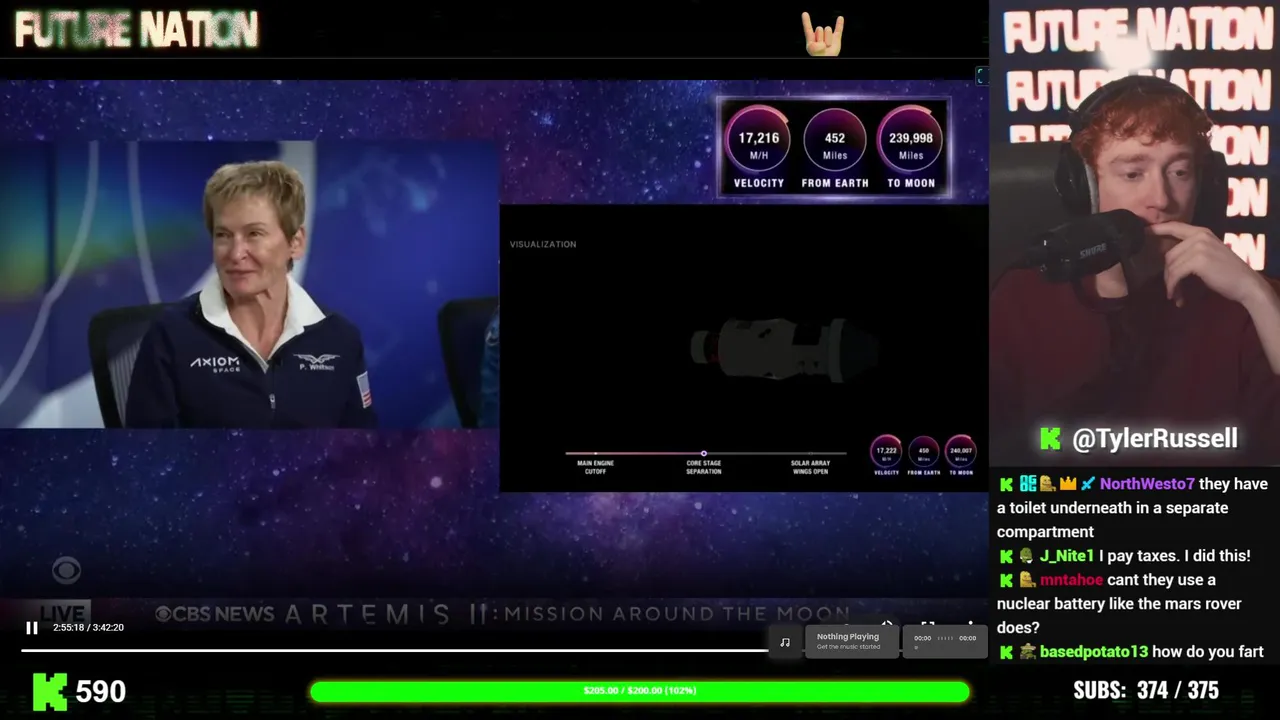1280x720 pixels.
Task: Click the Kick badge before NorthWesto7
Action: 1006,484
